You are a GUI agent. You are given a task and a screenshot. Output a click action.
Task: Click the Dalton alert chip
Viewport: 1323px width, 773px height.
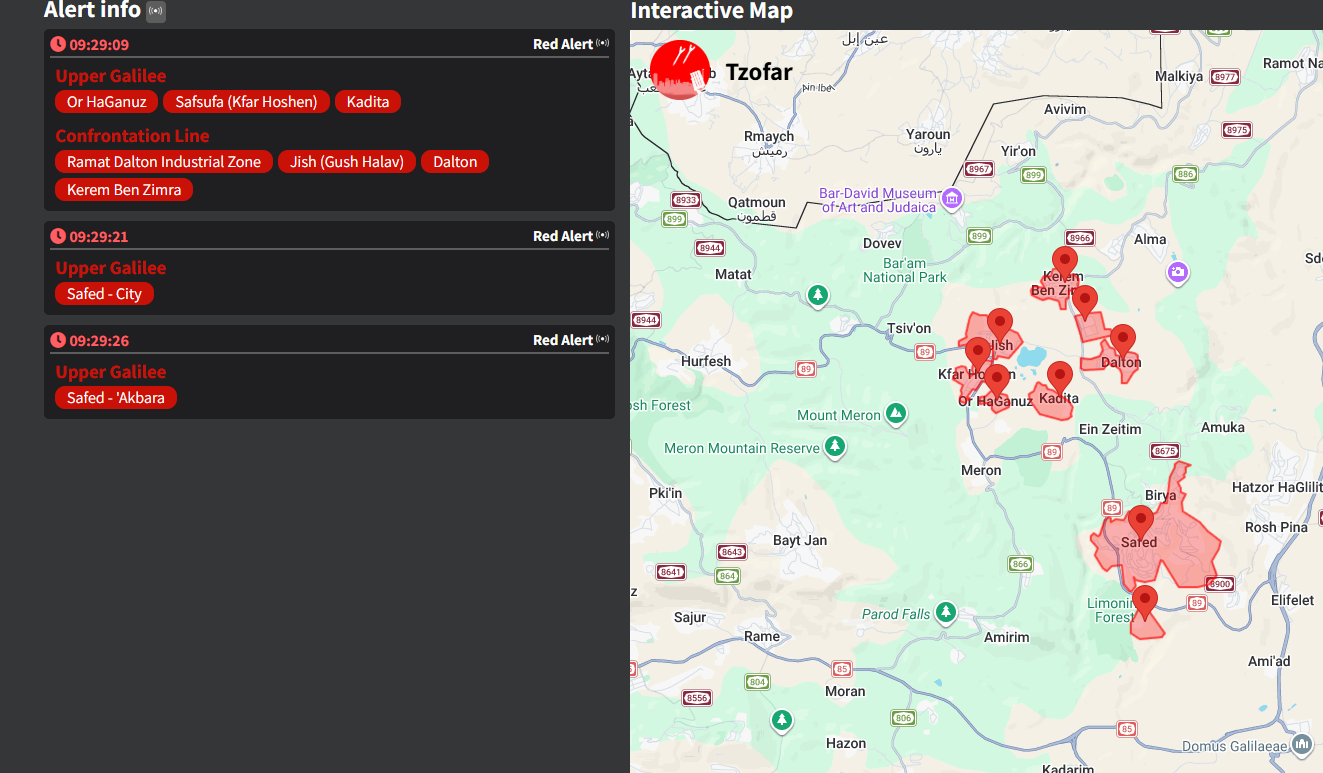tap(455, 162)
